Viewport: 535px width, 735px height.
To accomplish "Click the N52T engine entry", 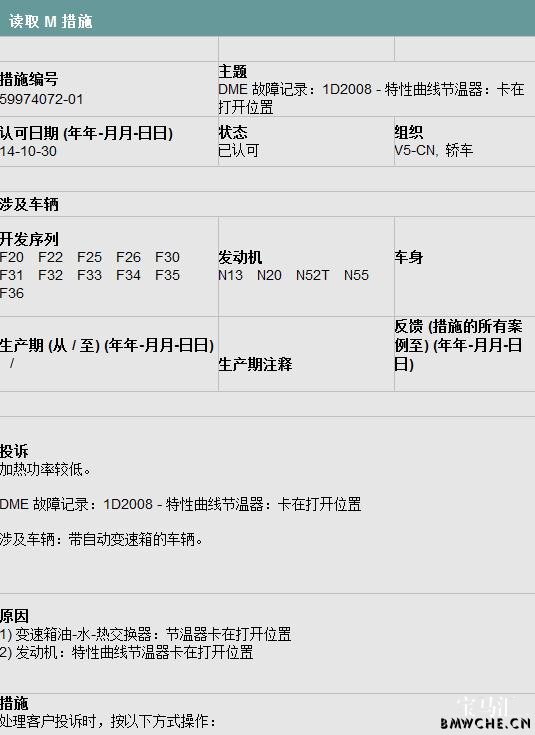I will coord(312,275).
